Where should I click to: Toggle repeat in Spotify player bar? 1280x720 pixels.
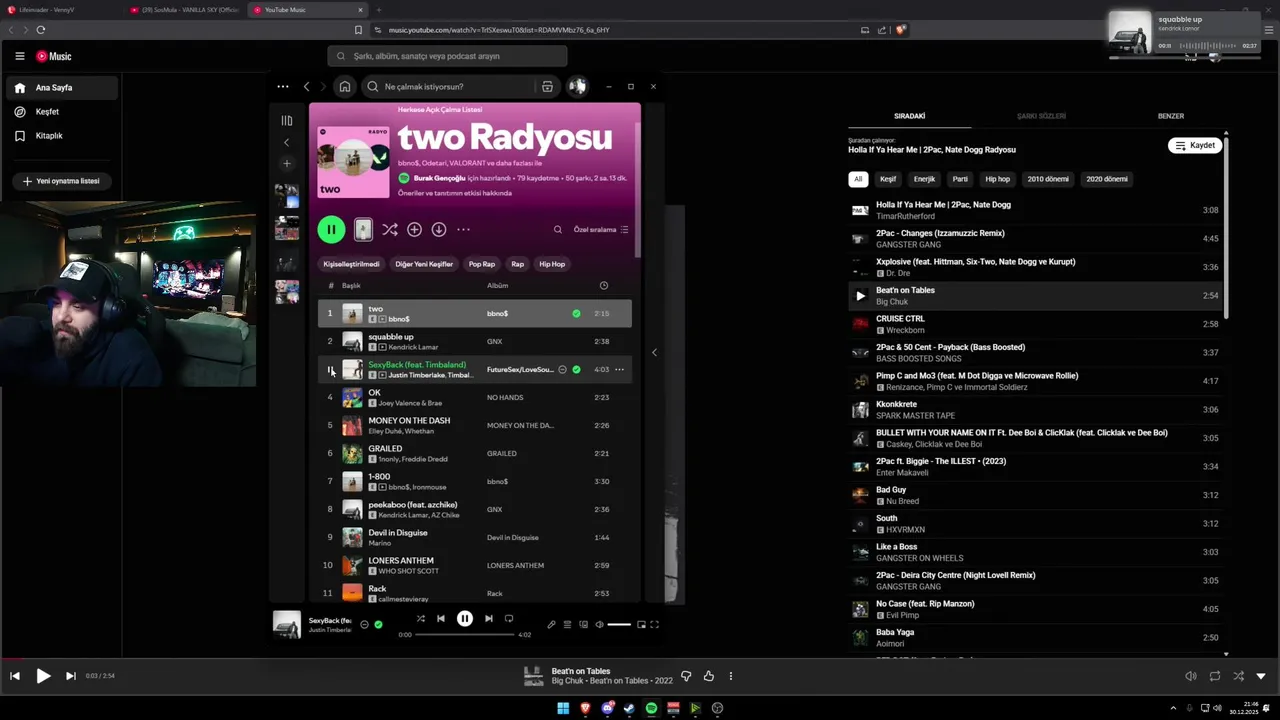click(x=509, y=619)
